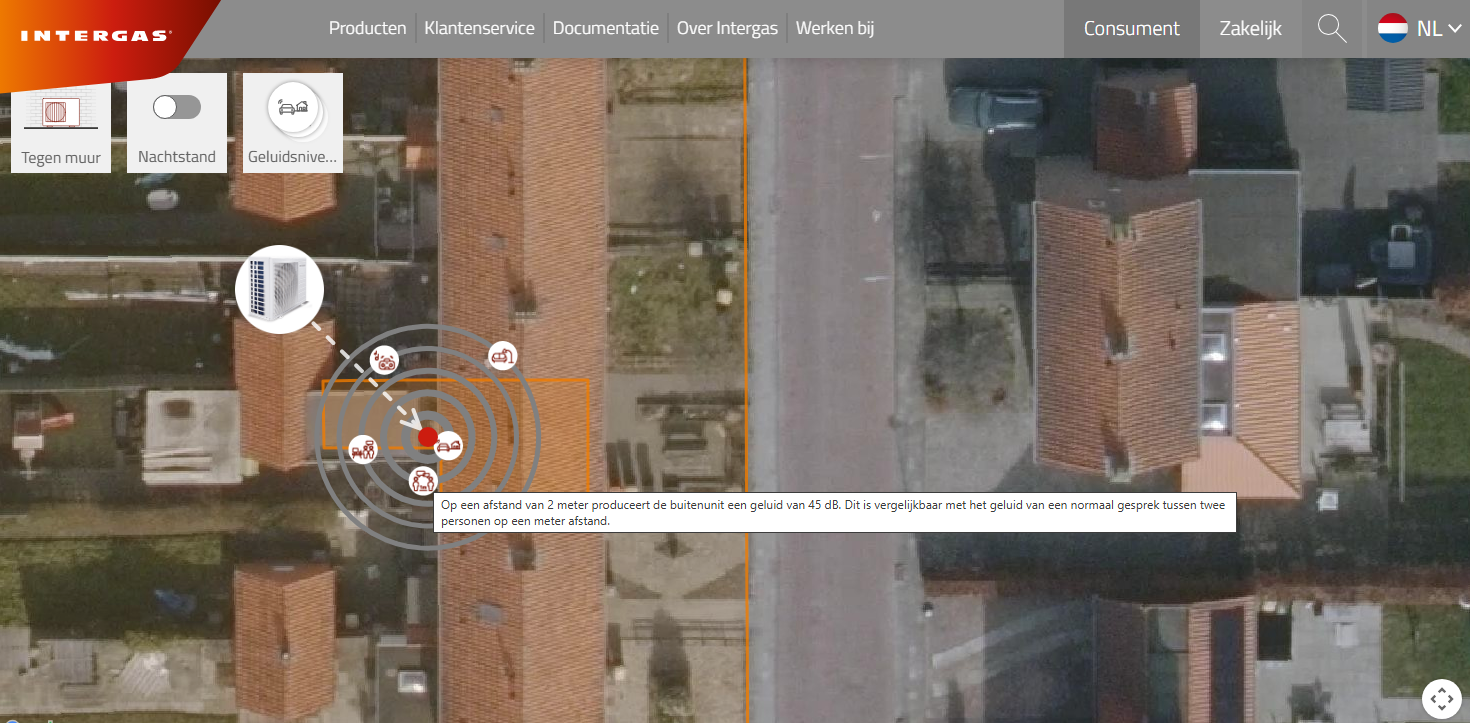The image size is (1470, 723).
Task: Expand the NL language dropdown
Action: (1419, 28)
